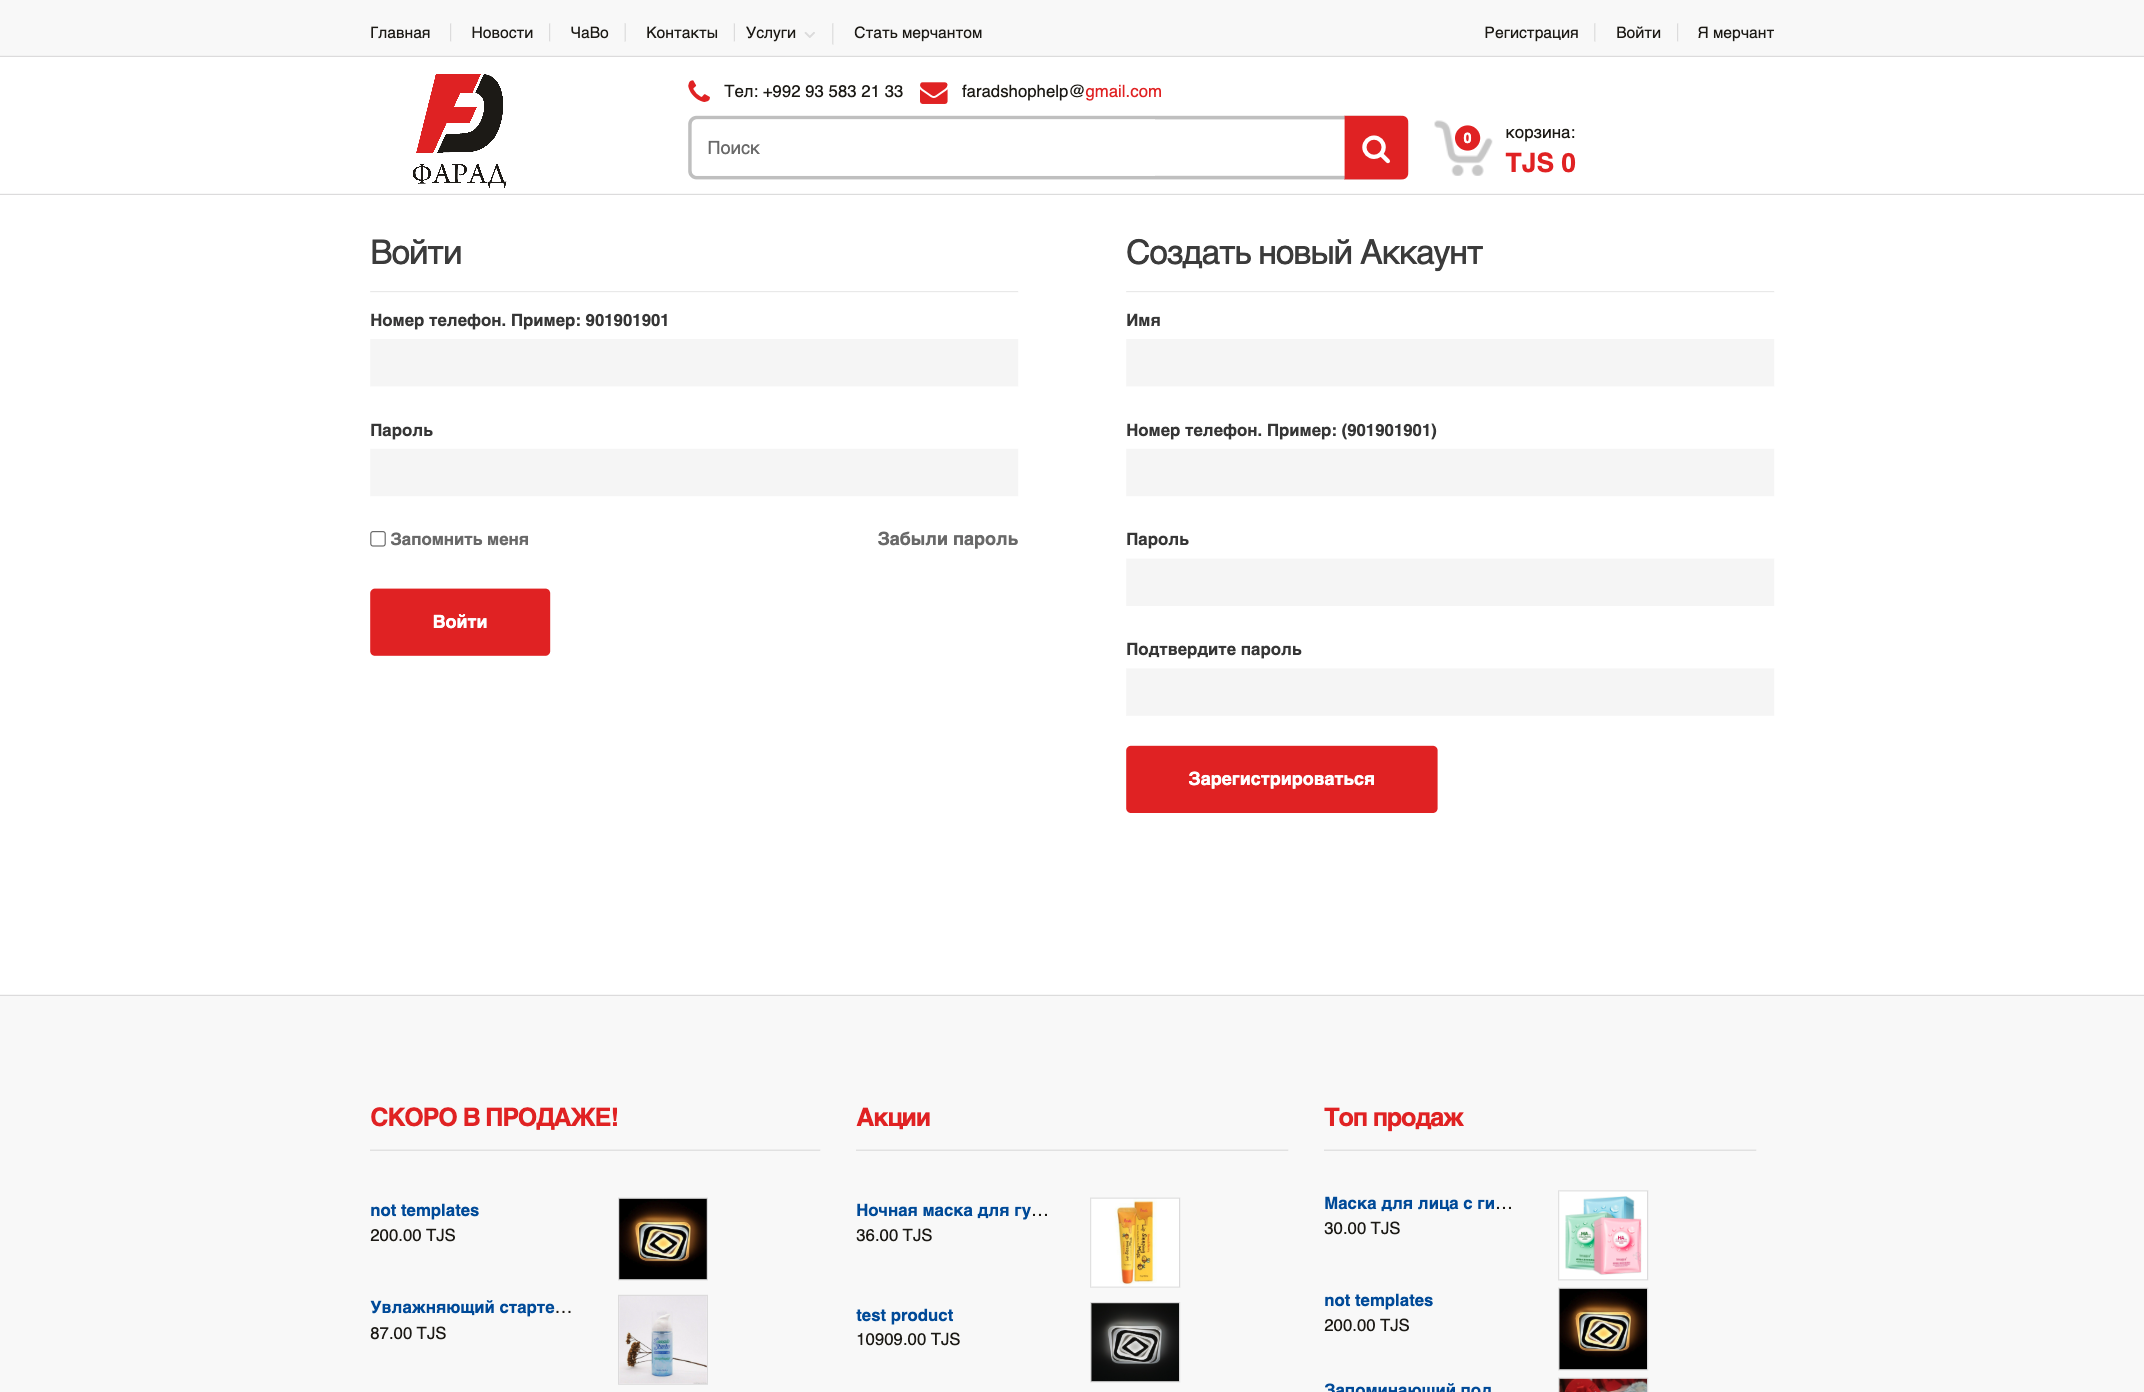This screenshot has width=2144, height=1392.
Task: Open Новости in top menu
Action: 502,33
